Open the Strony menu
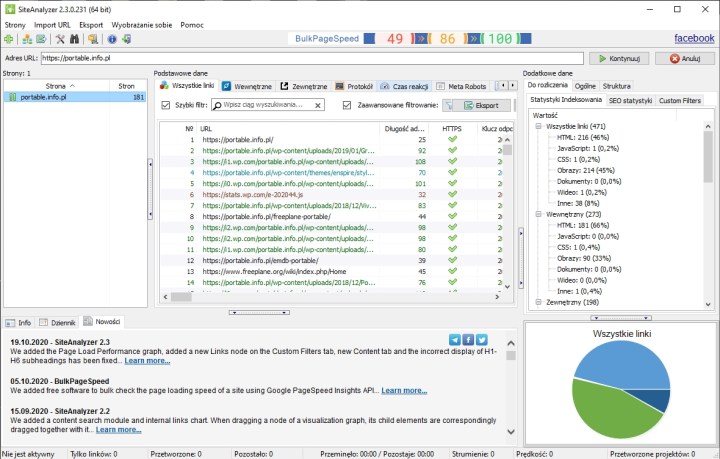Image resolution: width=720 pixels, height=459 pixels. (15, 25)
